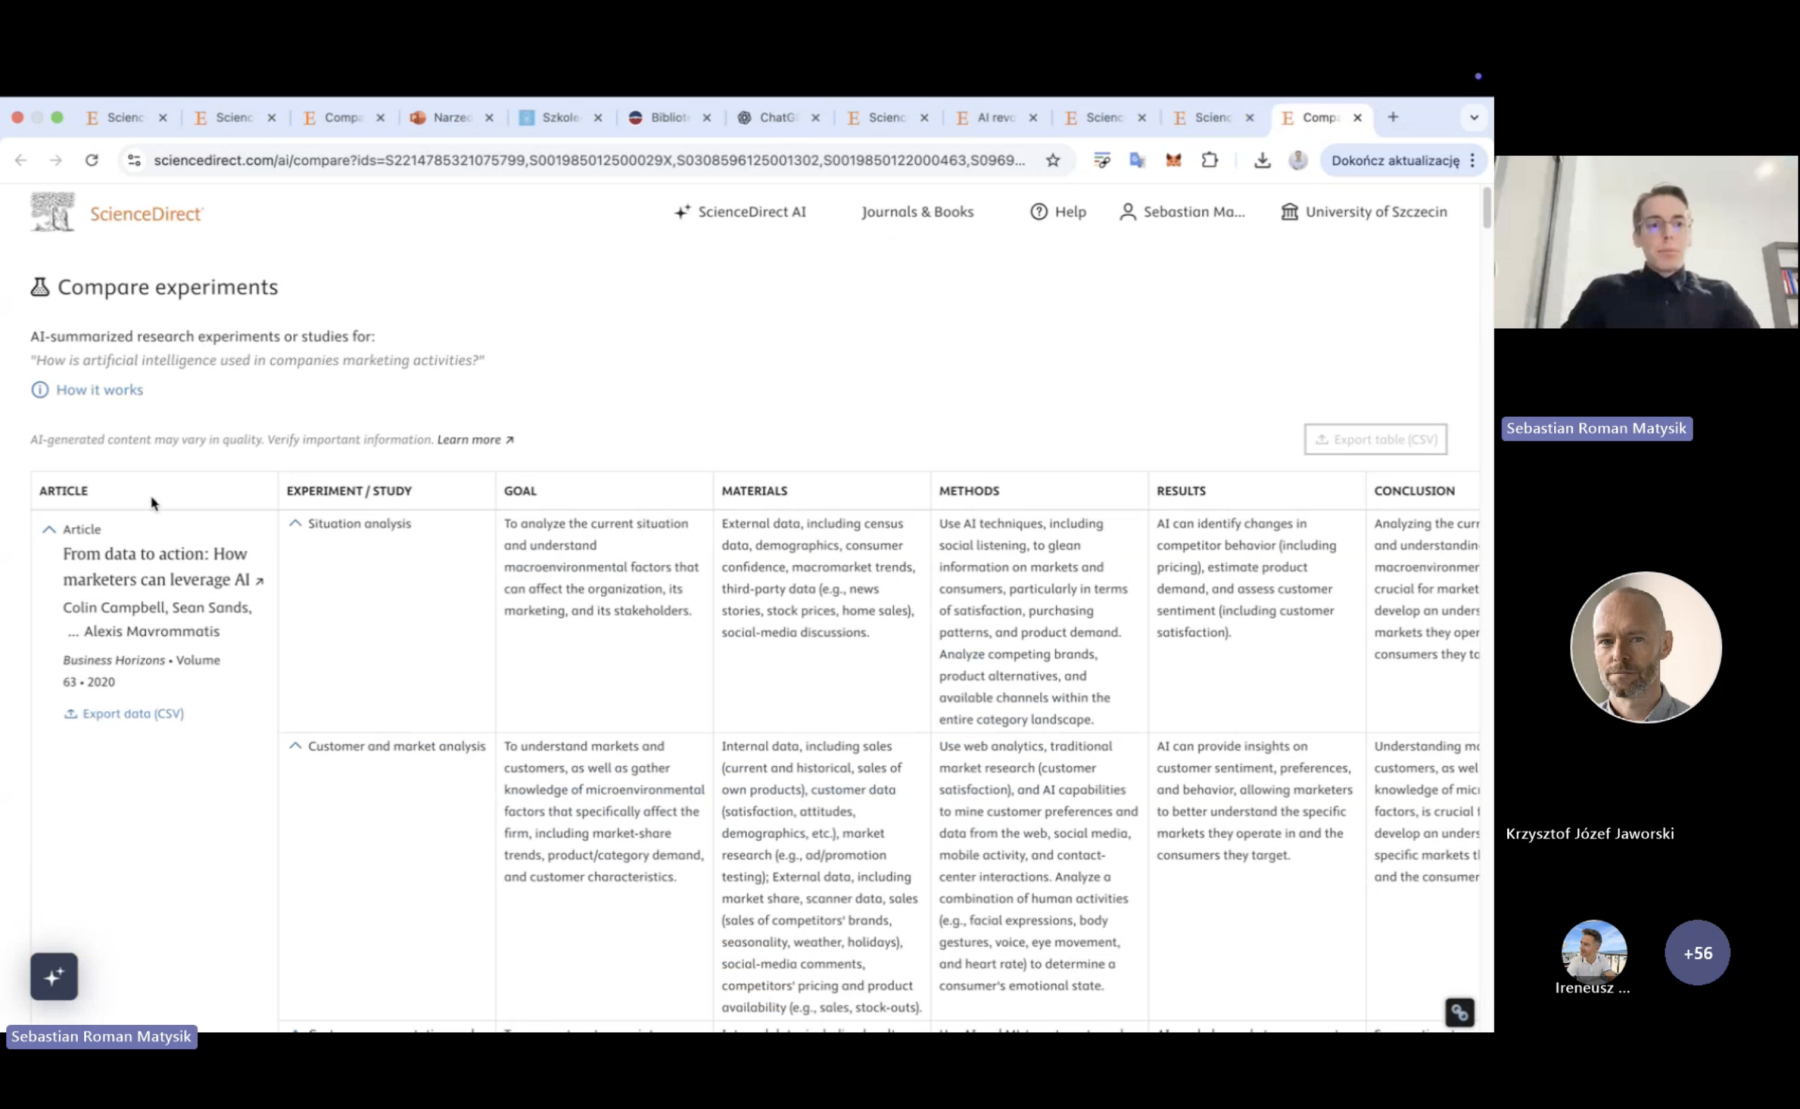Click the Export table (CSV) button
The height and width of the screenshot is (1109, 1800).
coord(1375,439)
